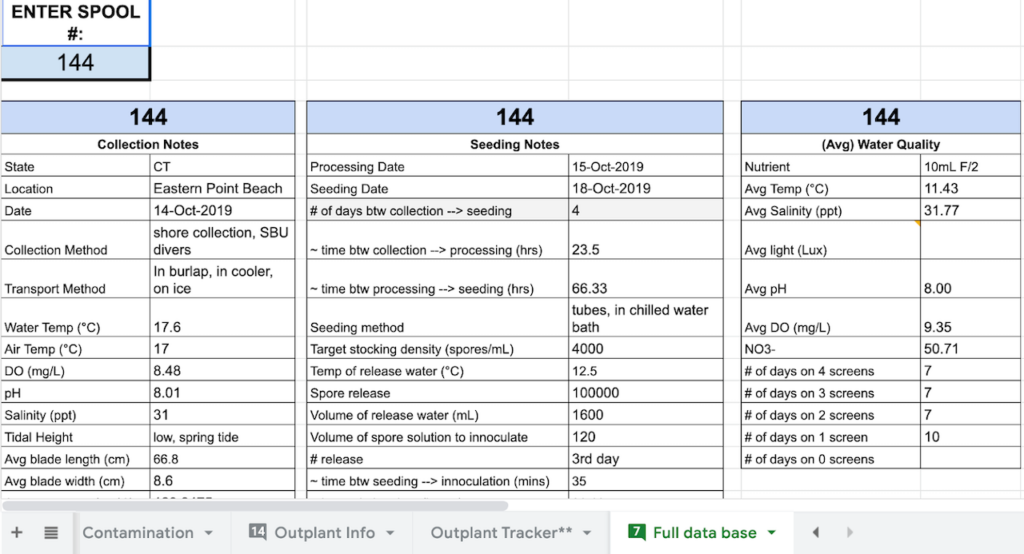Switch to the Contamination sheet tab
1024x554 pixels.
(x=137, y=533)
